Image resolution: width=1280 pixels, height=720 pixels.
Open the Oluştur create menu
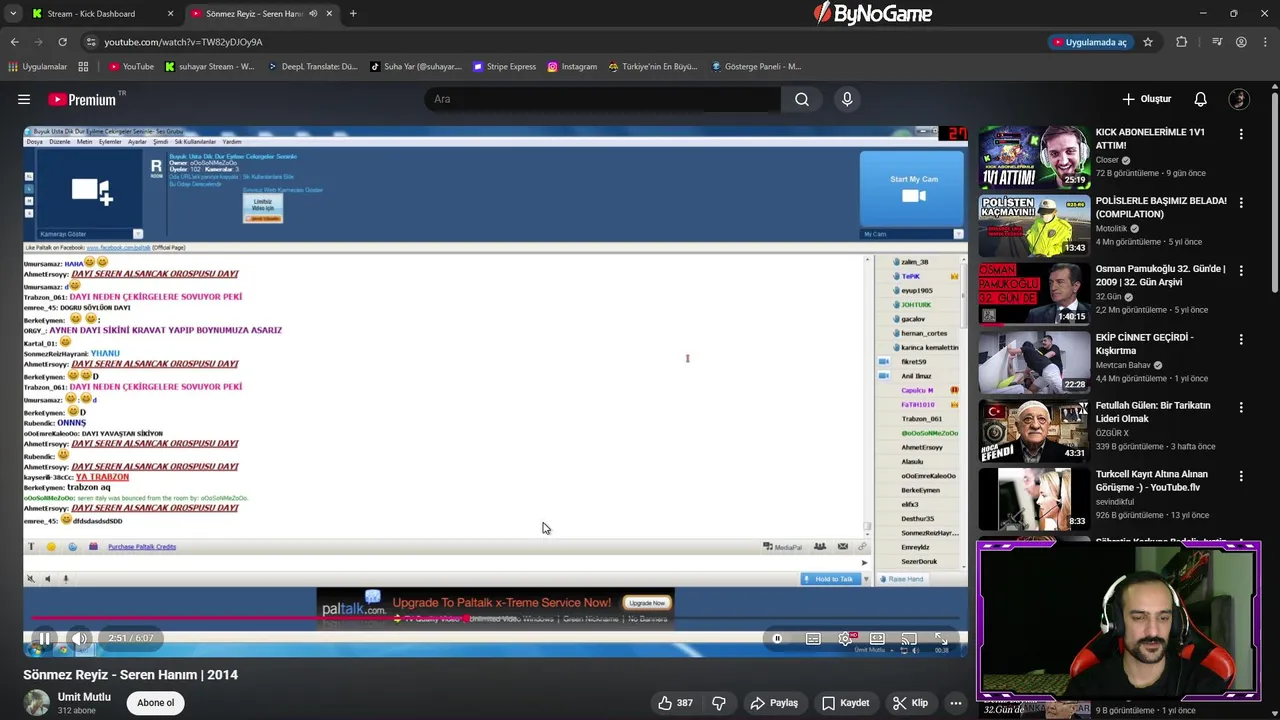(x=1146, y=99)
